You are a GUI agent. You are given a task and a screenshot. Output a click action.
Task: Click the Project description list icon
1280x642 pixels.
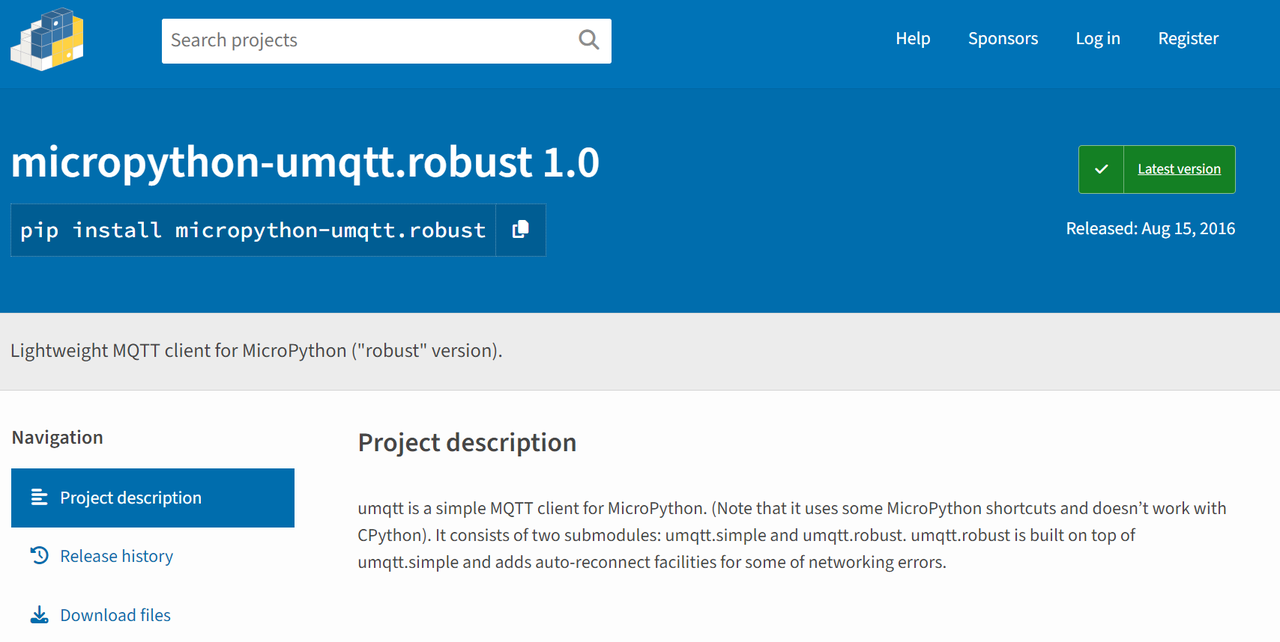tap(39, 497)
